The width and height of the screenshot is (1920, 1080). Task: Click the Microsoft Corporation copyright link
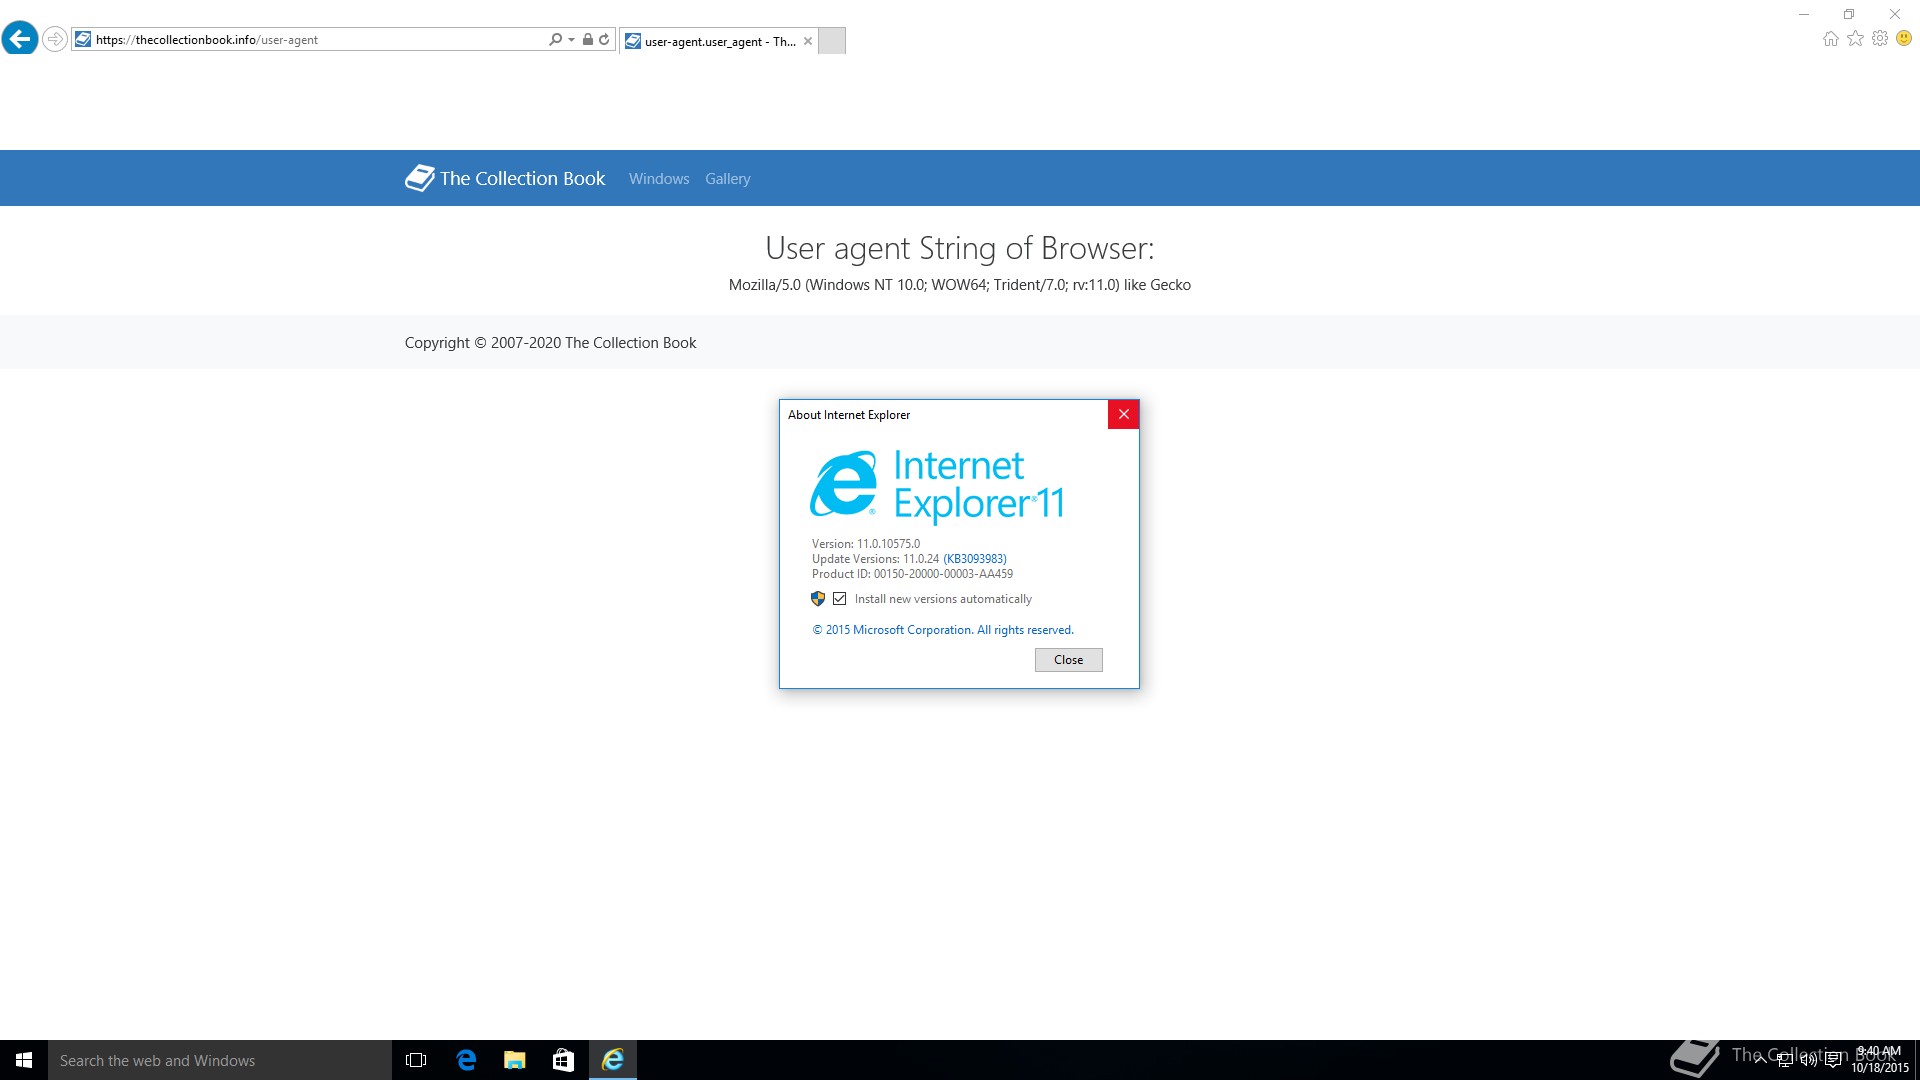[x=942, y=630]
